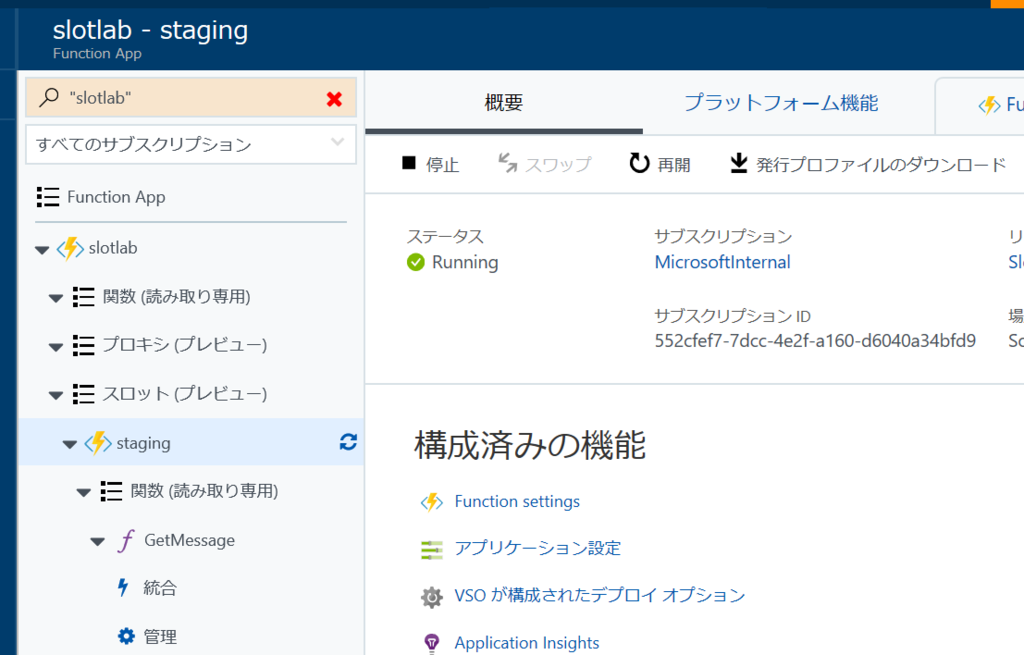1024x655 pixels.
Task: Collapse 関数 (読み取り専用) under staging
Action: point(84,493)
